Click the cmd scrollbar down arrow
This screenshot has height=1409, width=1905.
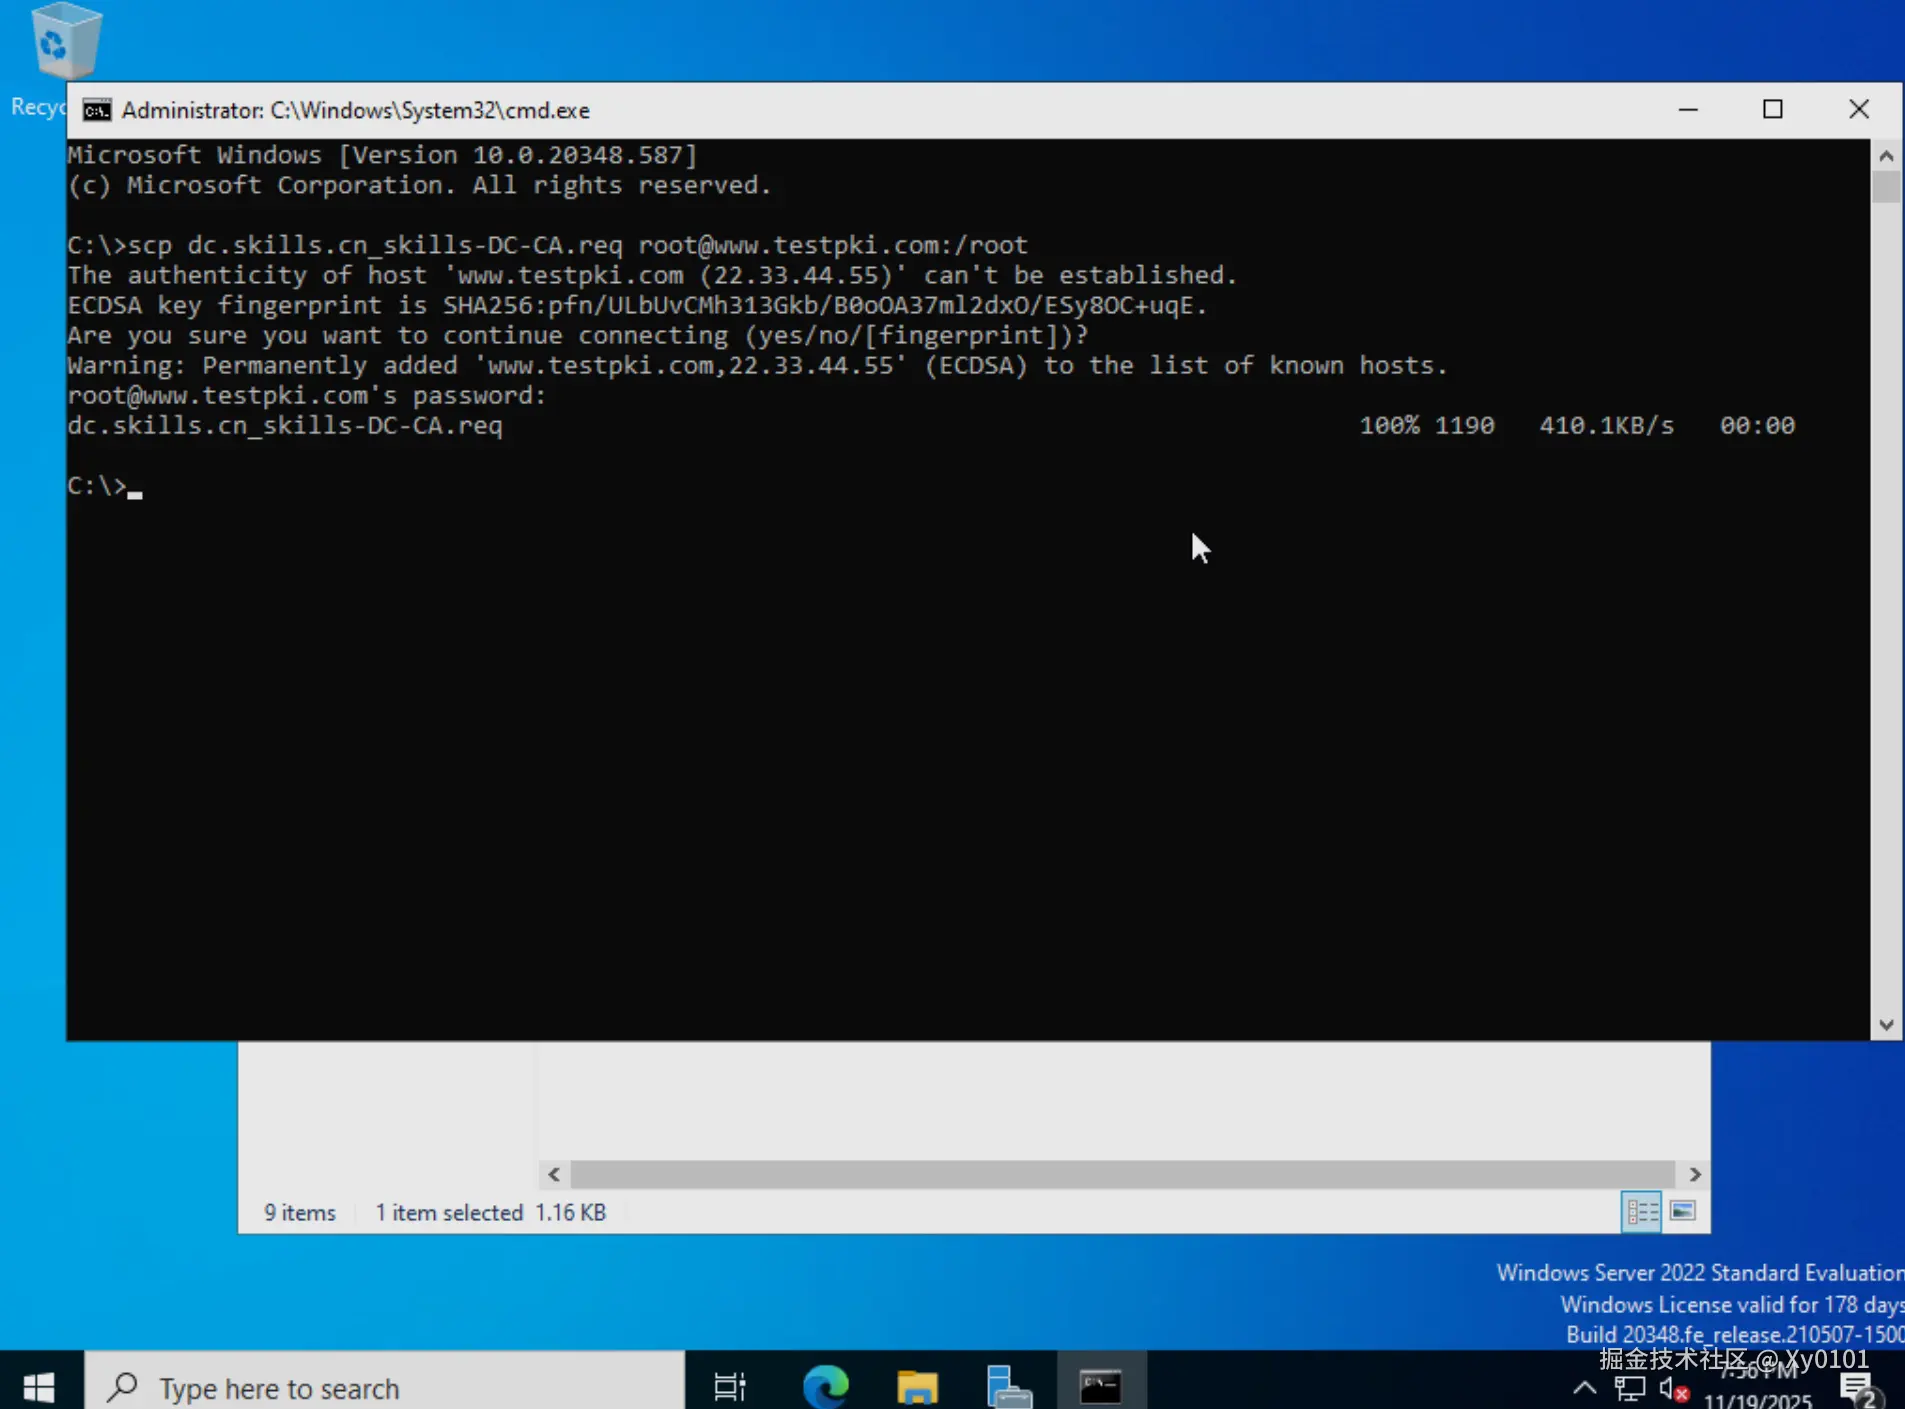coord(1886,1025)
